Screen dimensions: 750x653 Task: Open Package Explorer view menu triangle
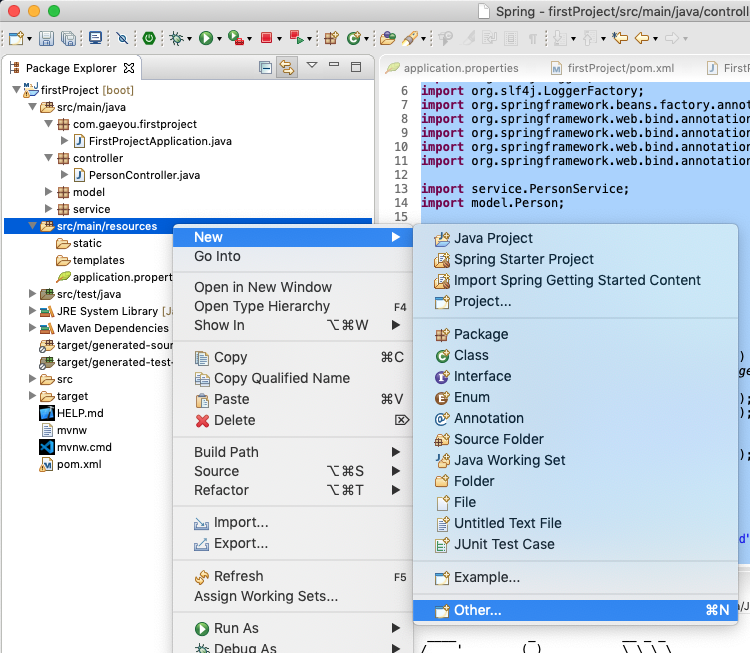[312, 65]
